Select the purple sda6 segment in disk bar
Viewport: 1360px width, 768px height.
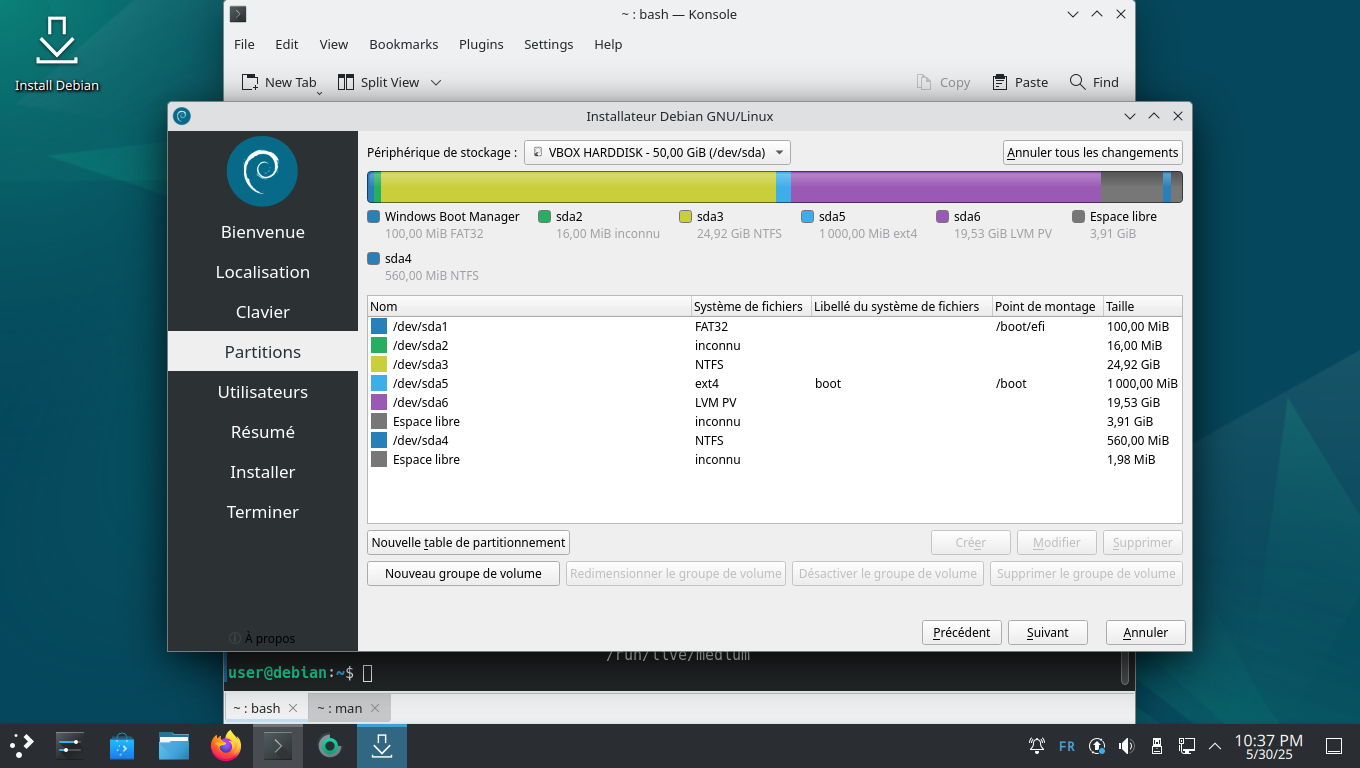[946, 187]
